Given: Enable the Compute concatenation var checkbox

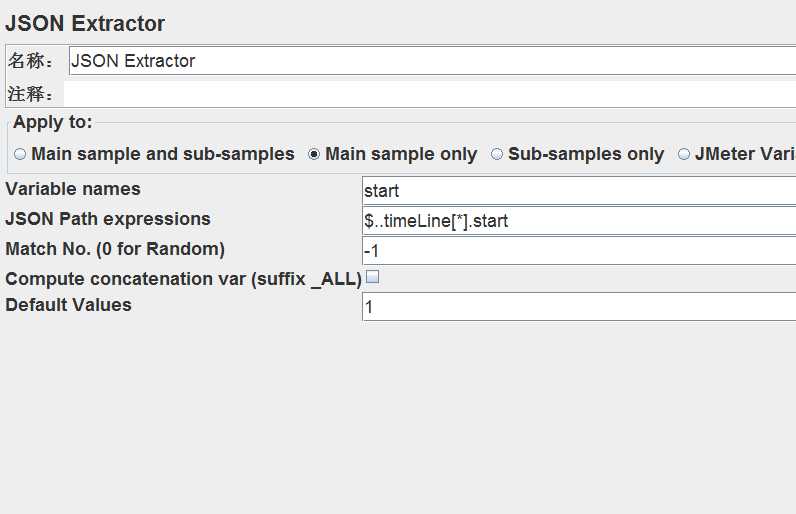Looking at the screenshot, I should 373,277.
